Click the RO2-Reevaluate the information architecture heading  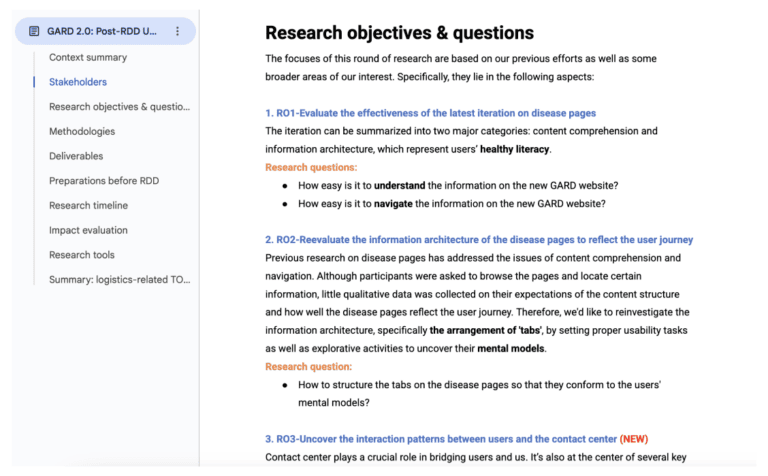click(479, 239)
